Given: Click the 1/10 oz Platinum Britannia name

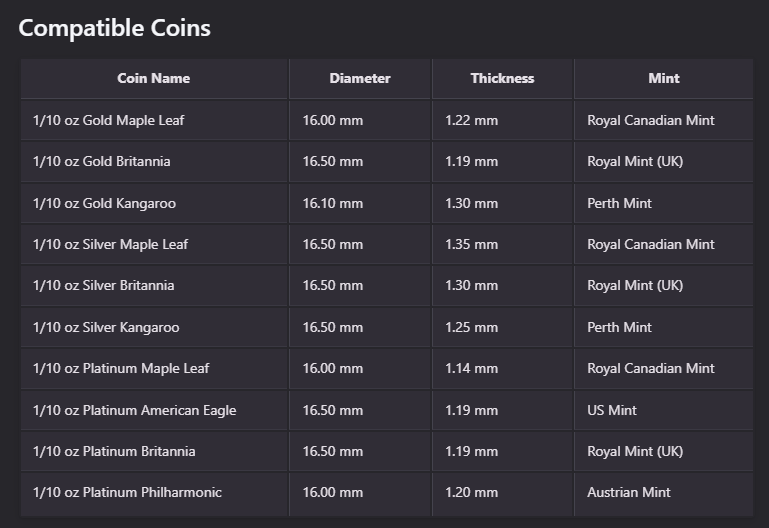Looking at the screenshot, I should [114, 451].
